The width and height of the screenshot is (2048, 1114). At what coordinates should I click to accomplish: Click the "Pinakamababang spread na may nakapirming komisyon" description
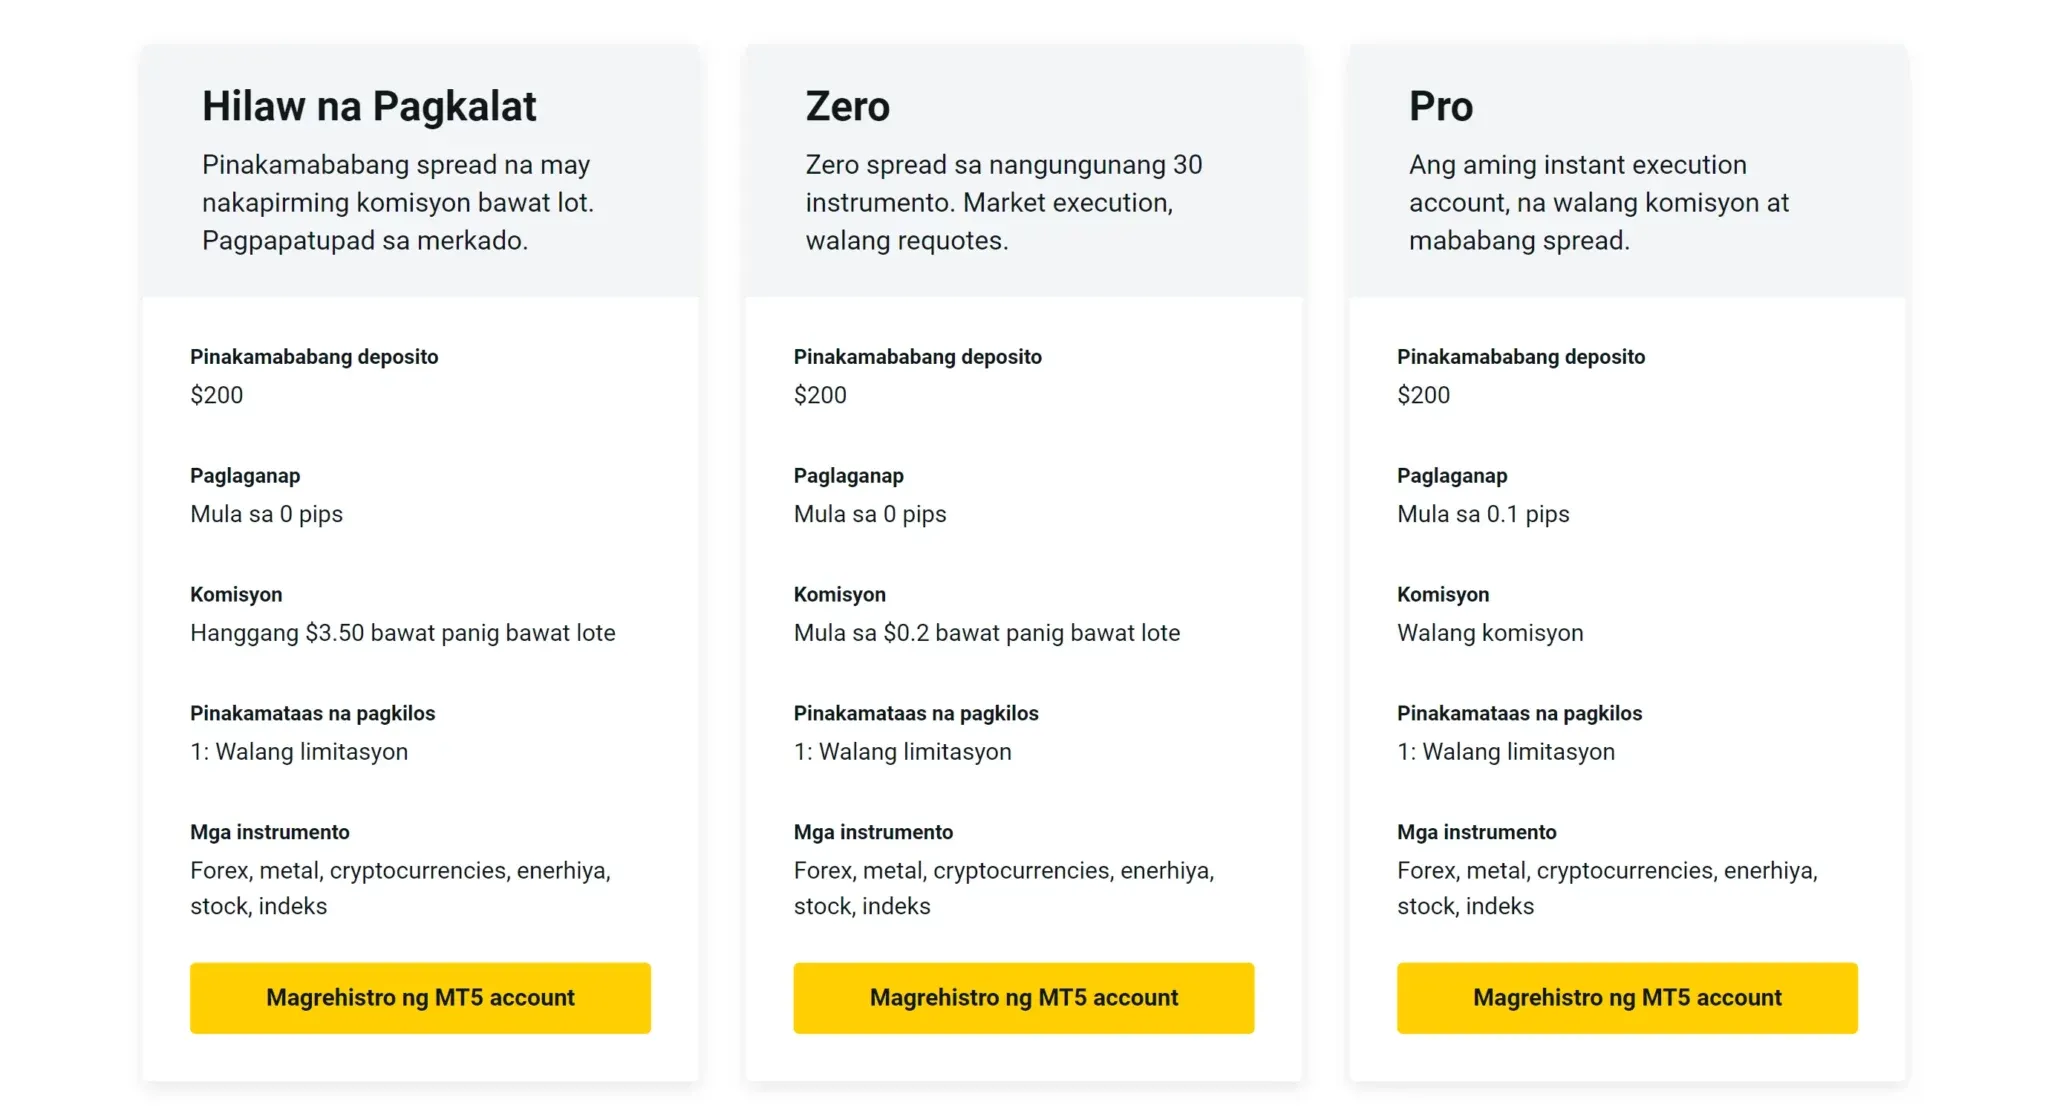click(398, 202)
